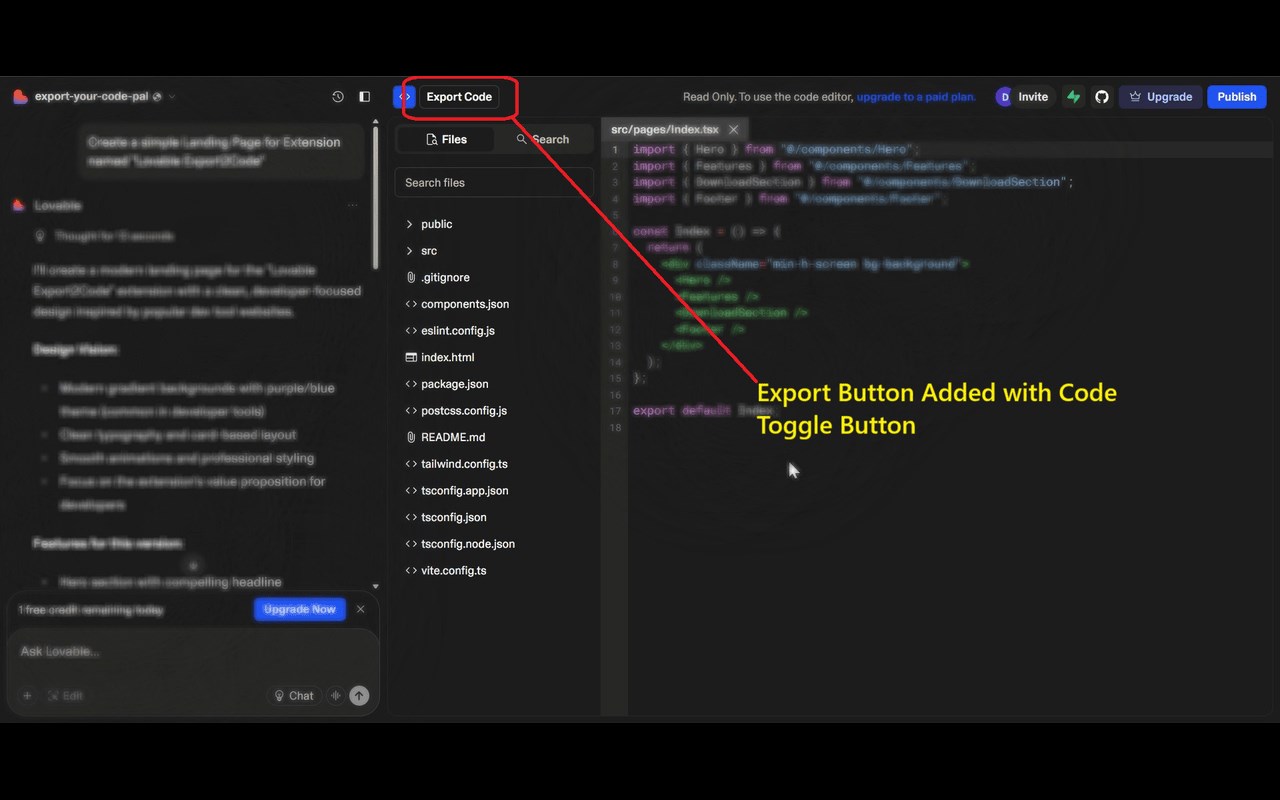Follow the upgrade to a paid plan link

pyautogui.click(x=916, y=97)
